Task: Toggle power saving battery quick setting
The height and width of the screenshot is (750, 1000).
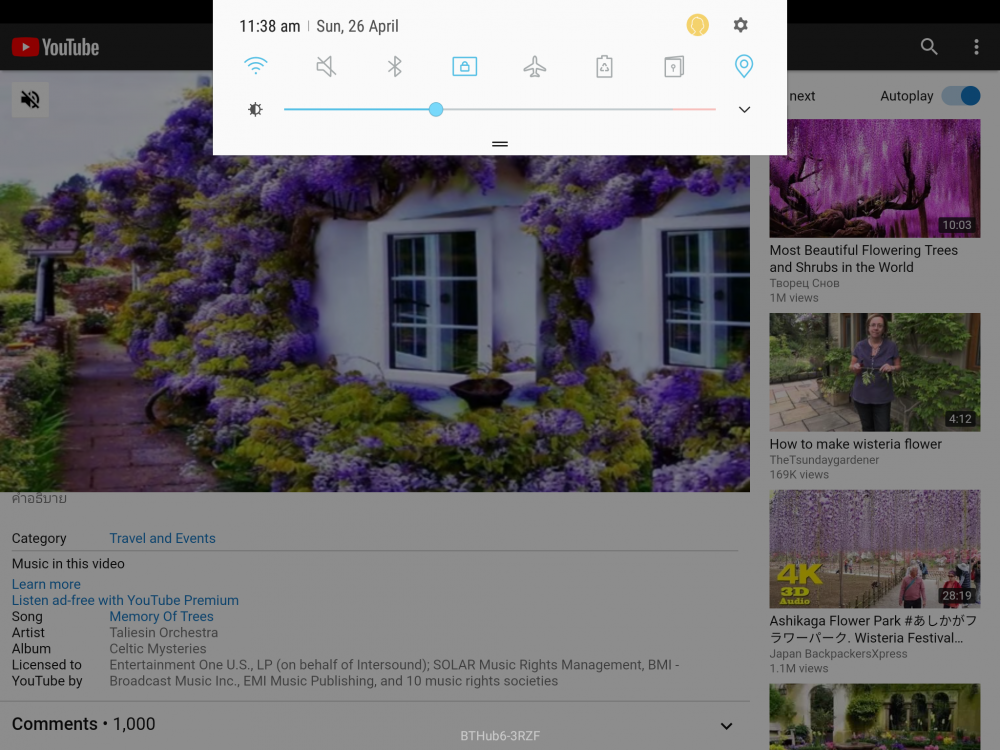Action: [604, 66]
